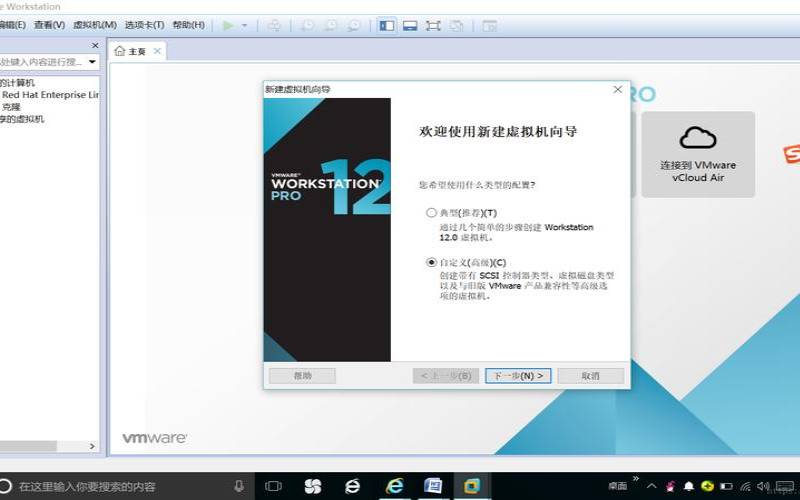
Task: Expand the system tray hidden icons chevron
Action: (652, 486)
